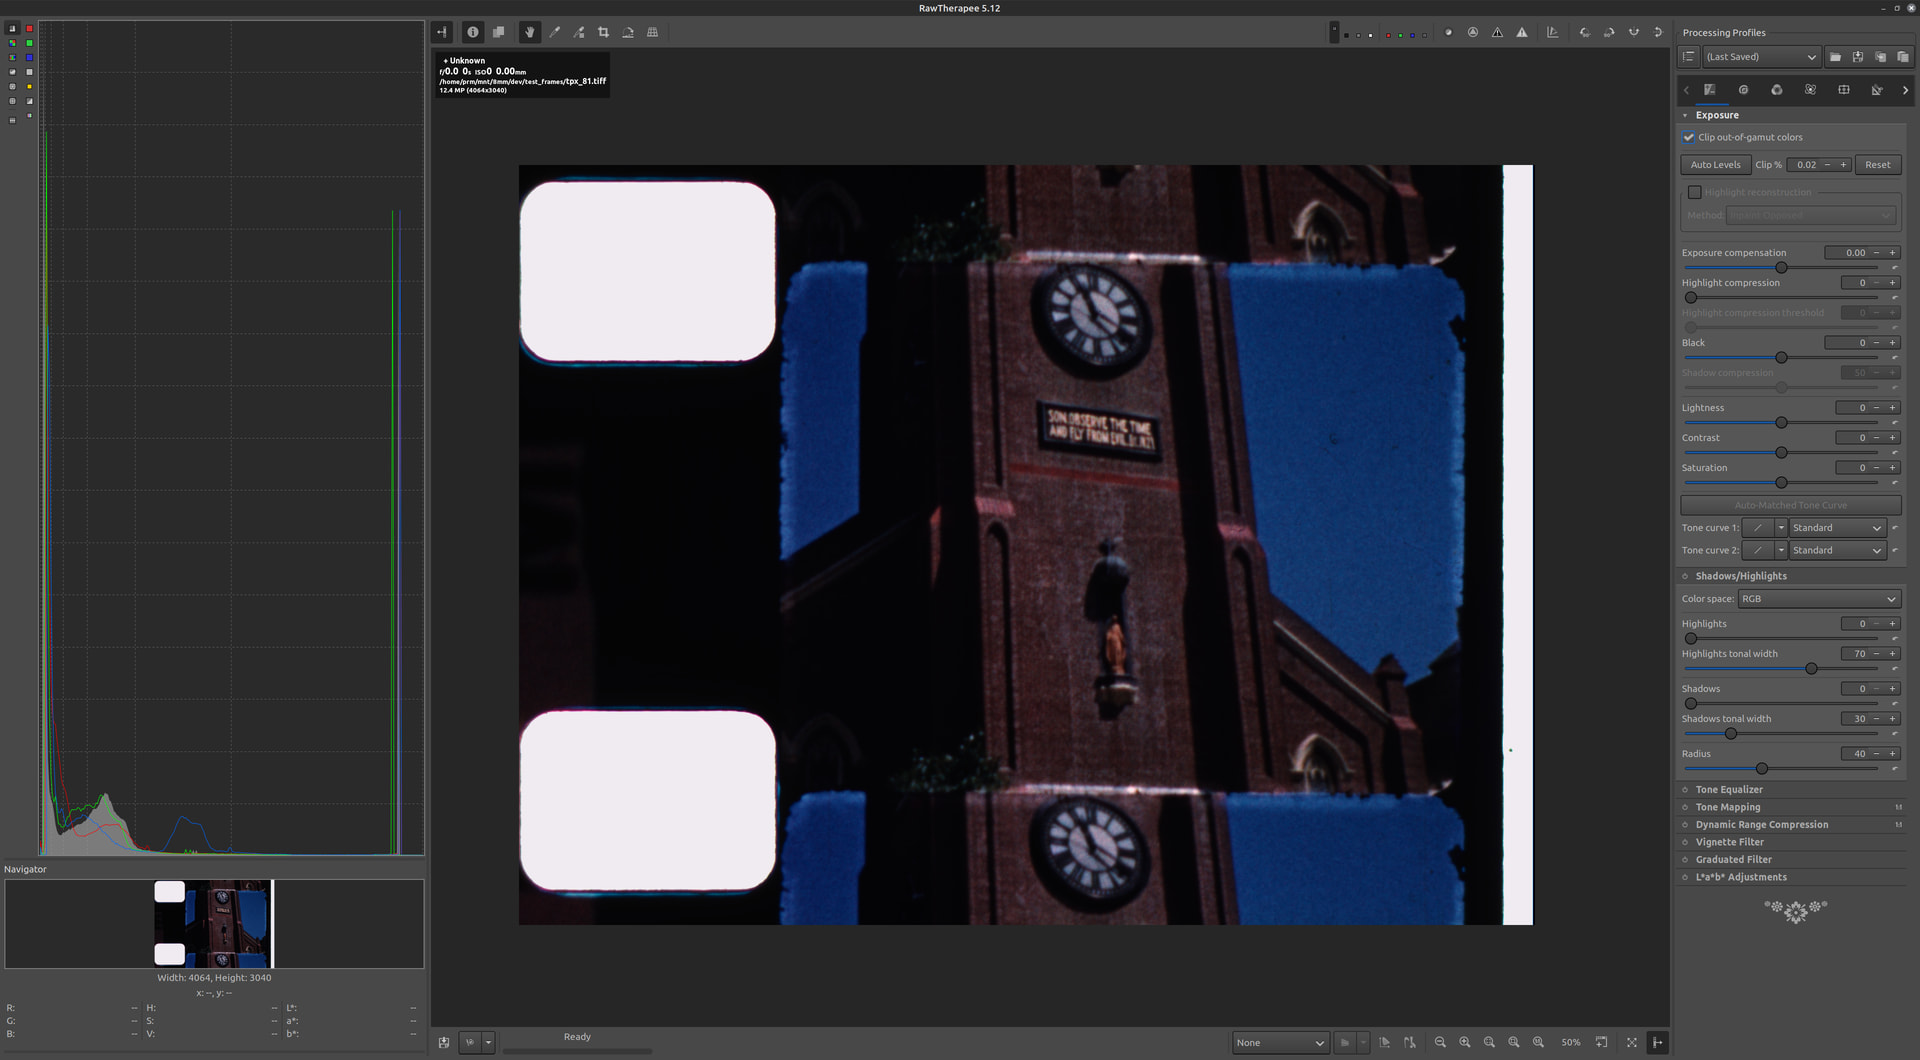Pick the white balance eyedropper tool

[554, 32]
